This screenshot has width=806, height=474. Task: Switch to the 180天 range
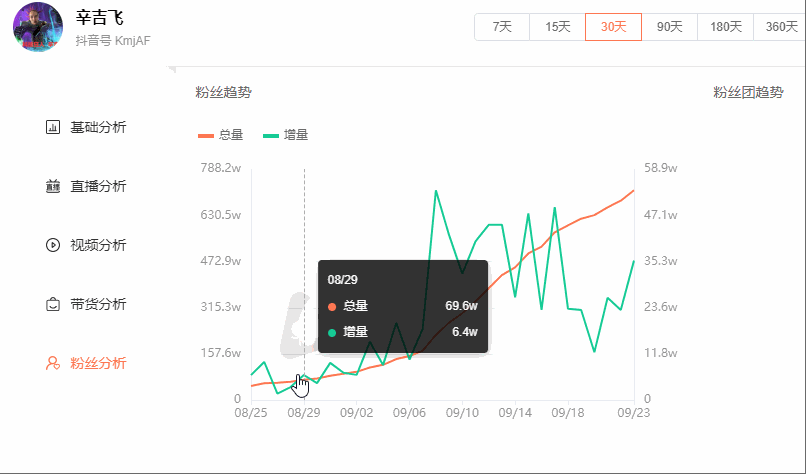pos(725,27)
